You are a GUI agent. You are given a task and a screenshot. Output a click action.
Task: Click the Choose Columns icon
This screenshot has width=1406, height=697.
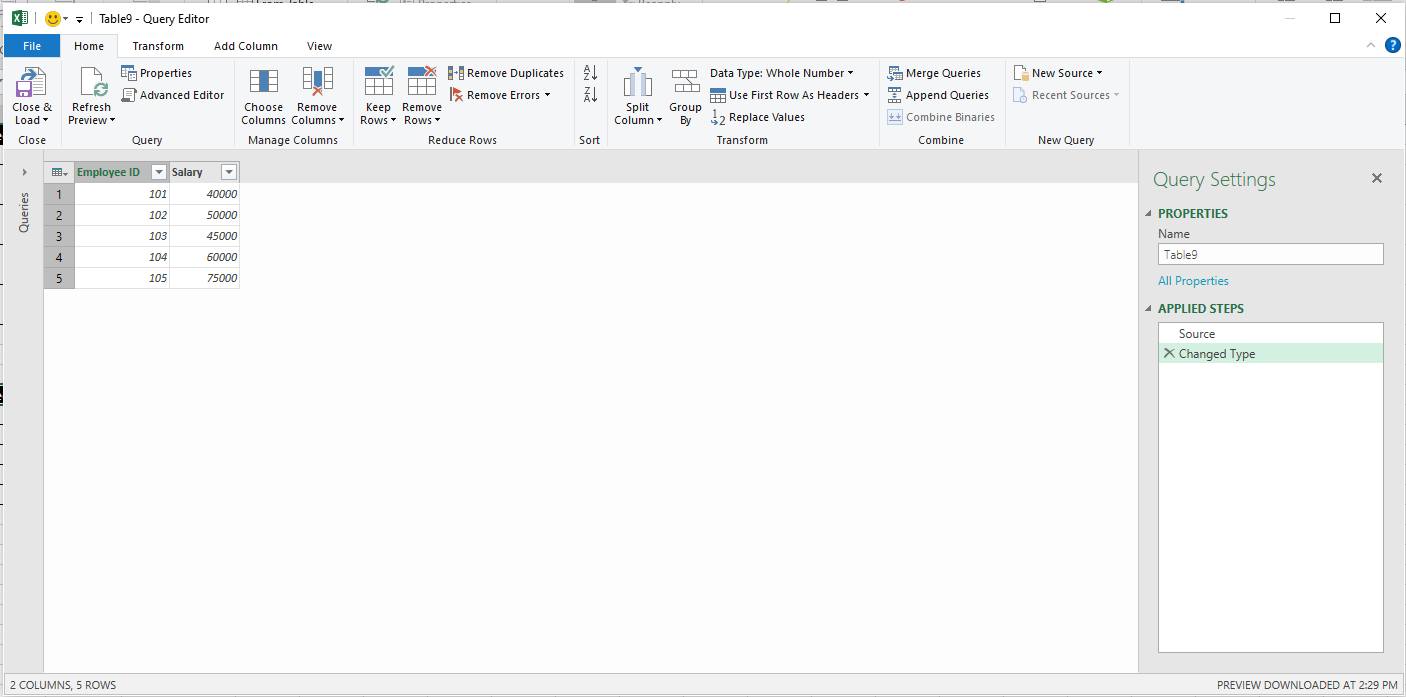pos(263,83)
